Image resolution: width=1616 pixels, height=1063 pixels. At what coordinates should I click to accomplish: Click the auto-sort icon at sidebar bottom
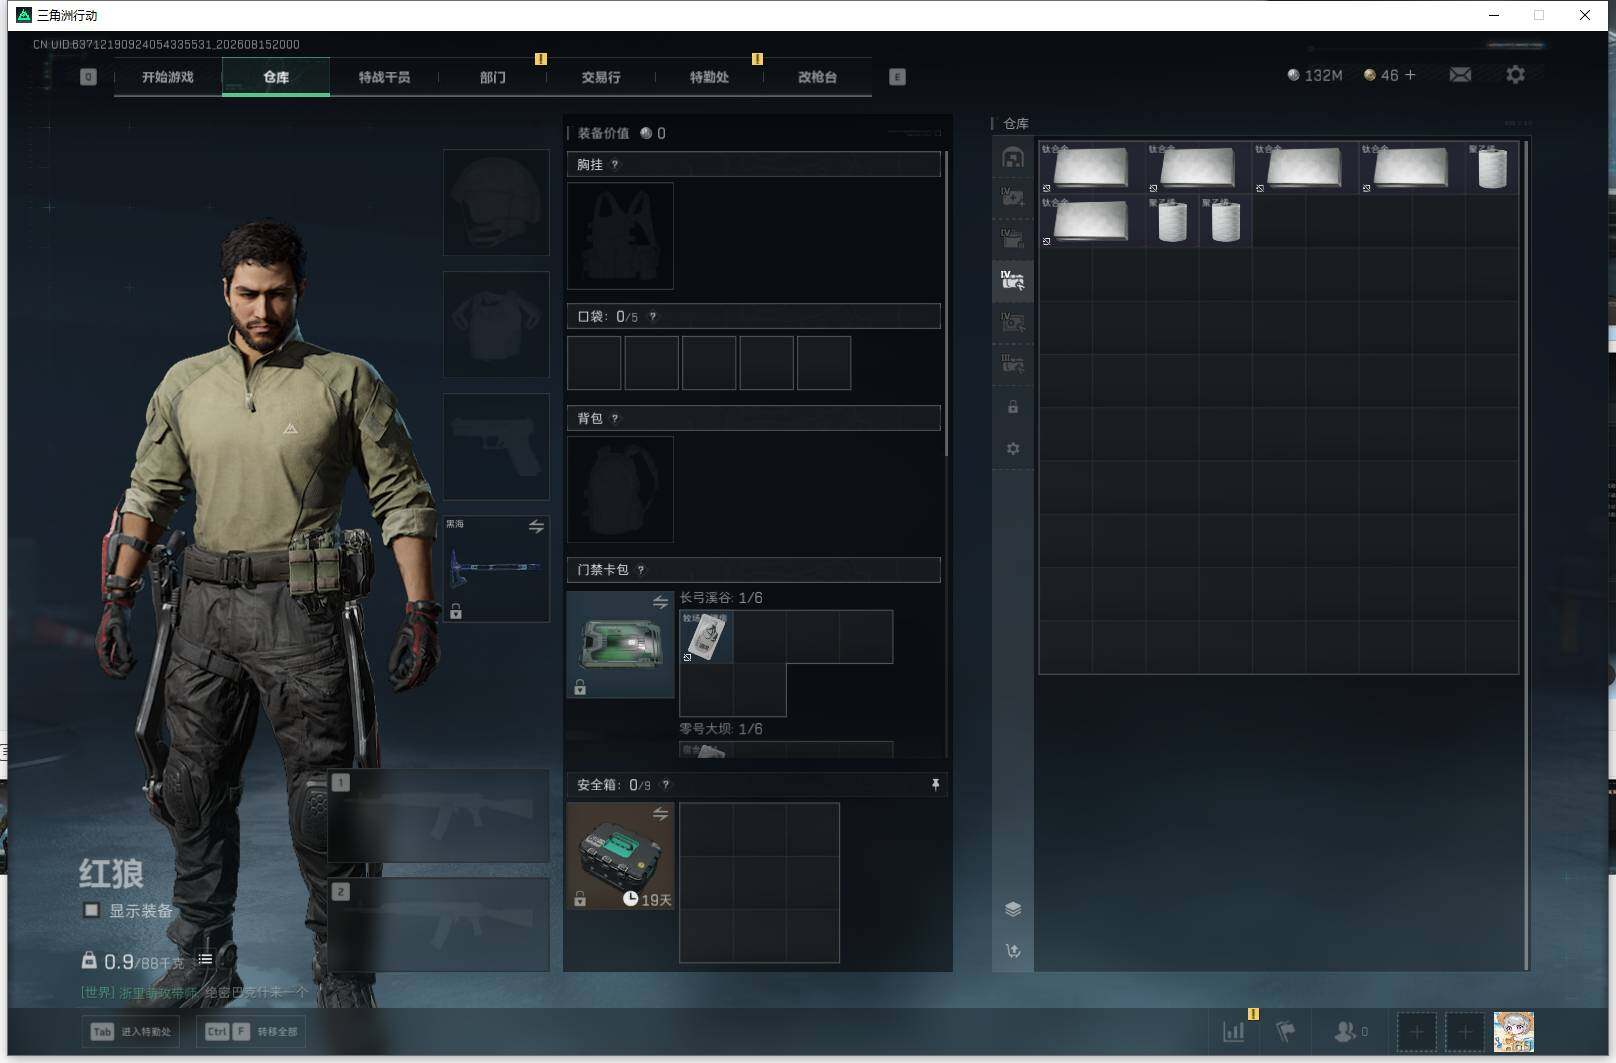tap(1013, 951)
